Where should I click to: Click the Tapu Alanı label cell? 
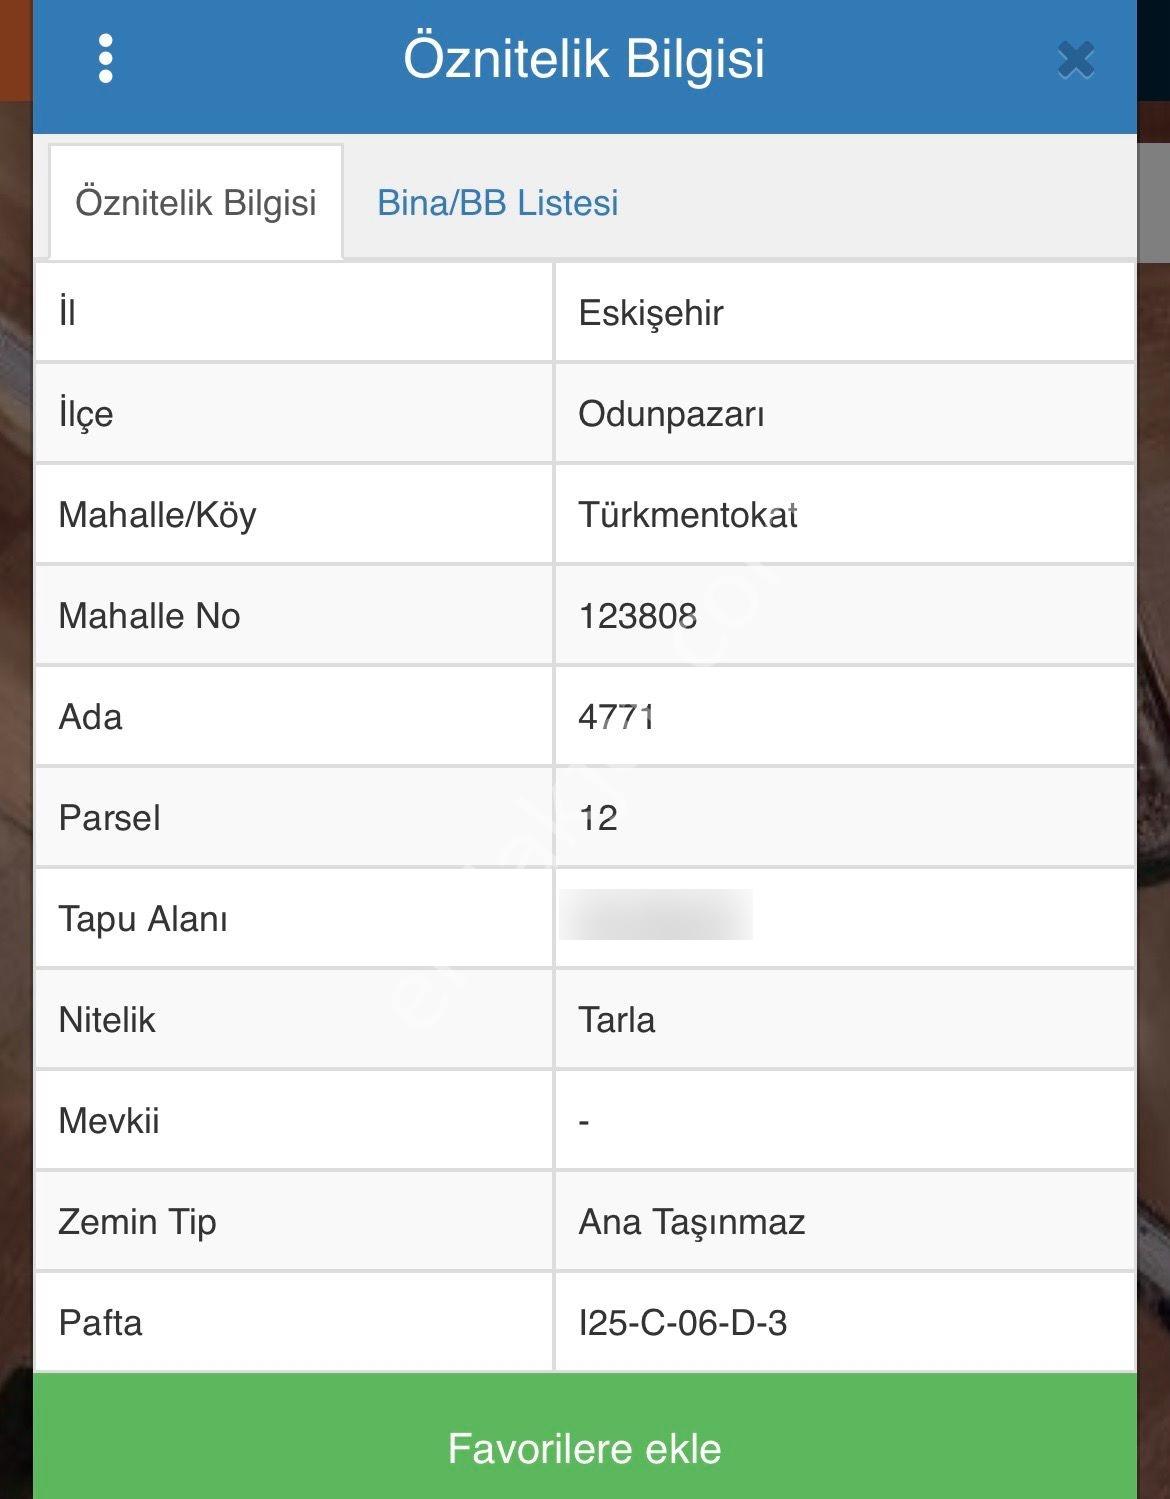point(294,918)
